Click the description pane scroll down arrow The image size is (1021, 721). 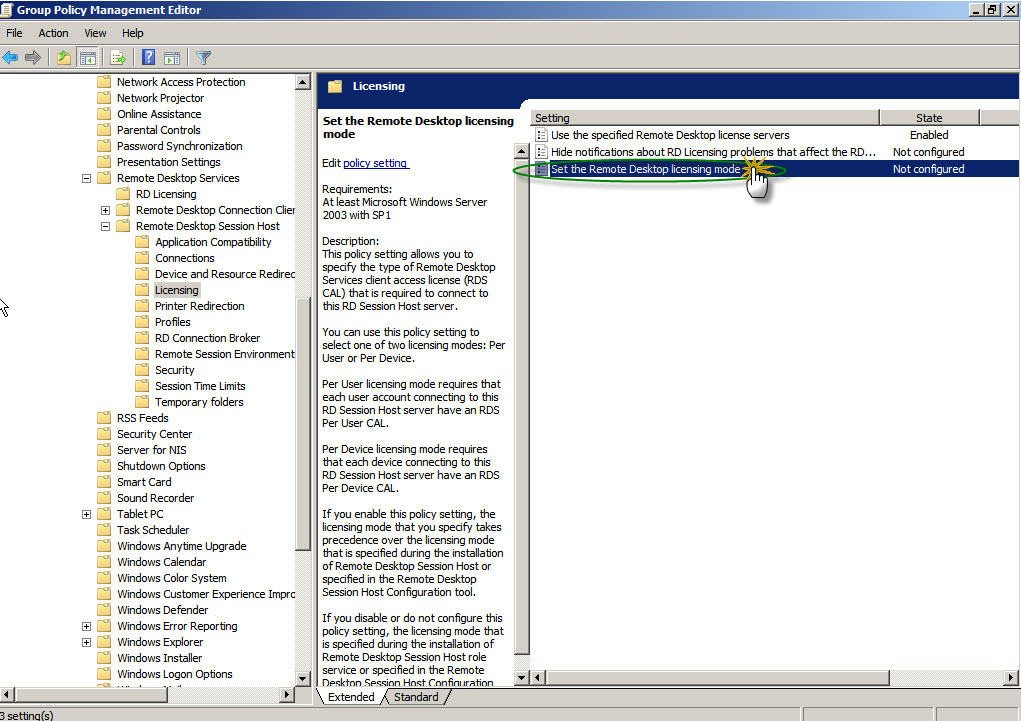pos(522,678)
